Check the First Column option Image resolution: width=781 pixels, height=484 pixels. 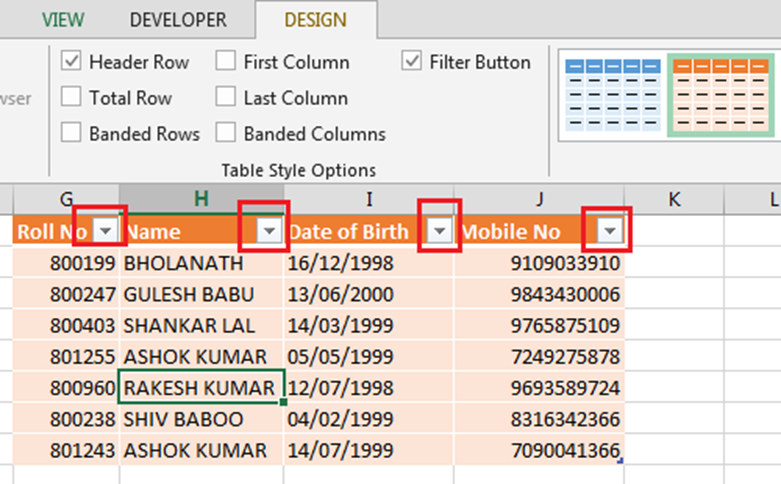[226, 62]
